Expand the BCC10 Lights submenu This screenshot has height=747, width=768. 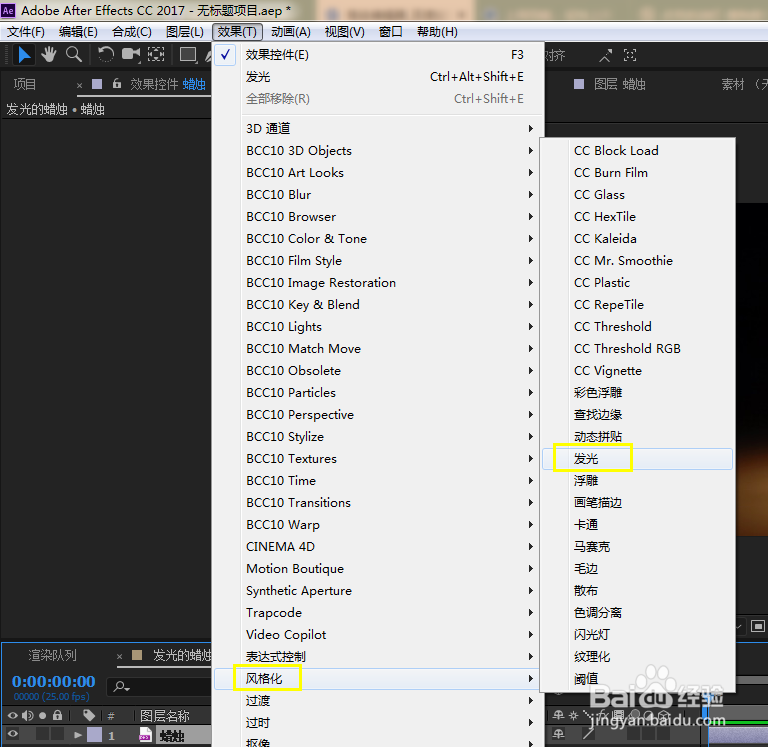(x=378, y=327)
